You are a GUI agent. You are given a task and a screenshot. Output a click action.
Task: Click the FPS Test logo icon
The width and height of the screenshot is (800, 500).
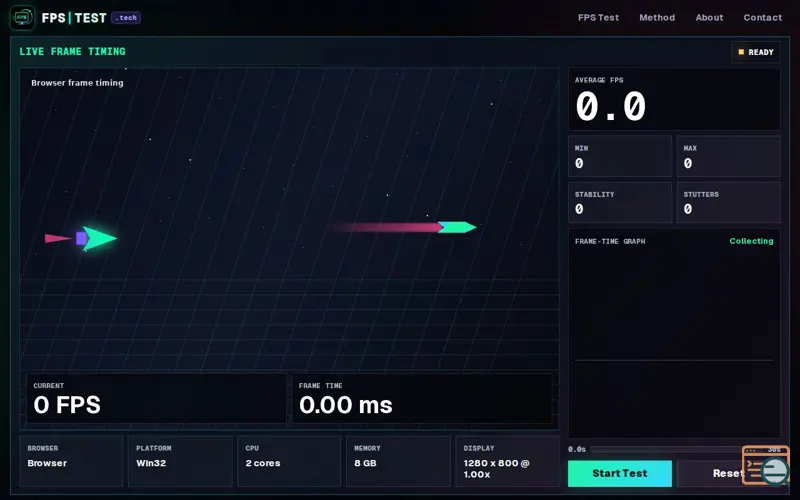22,18
